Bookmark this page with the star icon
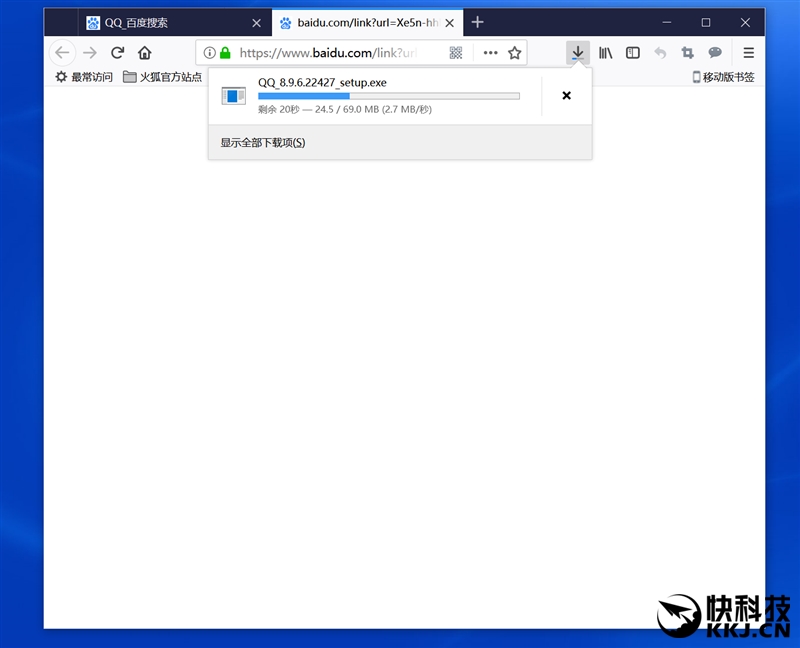The height and width of the screenshot is (648, 800). pyautogui.click(x=515, y=53)
